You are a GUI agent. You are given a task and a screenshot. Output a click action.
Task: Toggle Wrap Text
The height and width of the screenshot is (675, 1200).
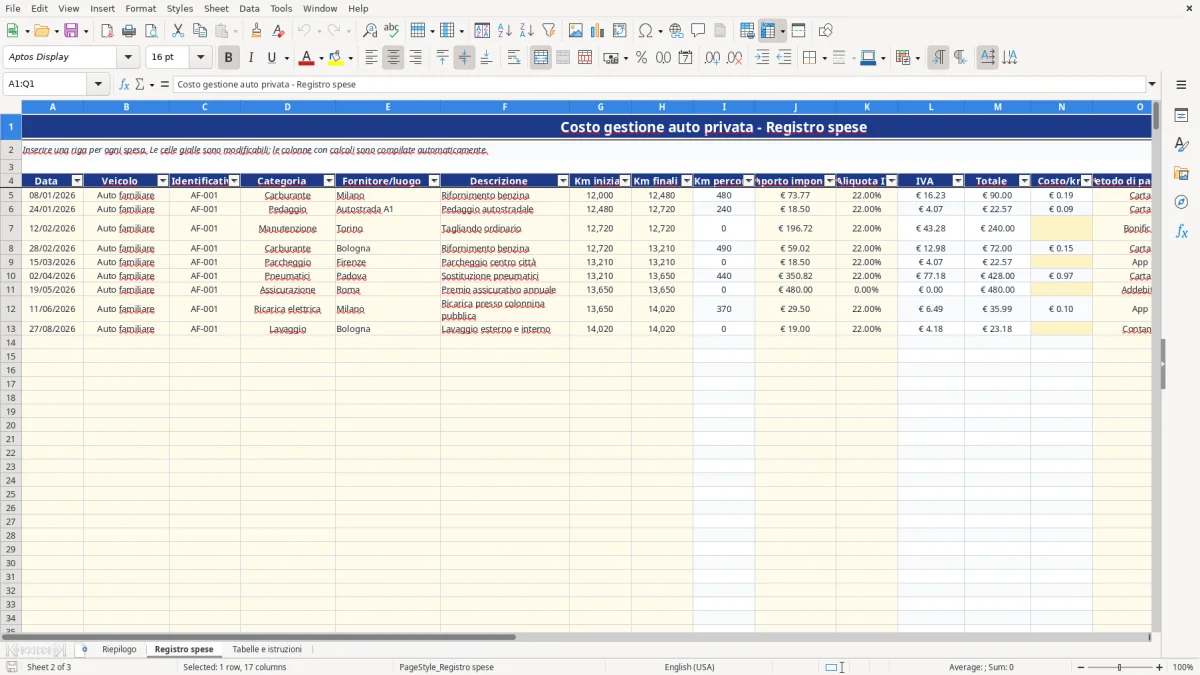coord(514,58)
